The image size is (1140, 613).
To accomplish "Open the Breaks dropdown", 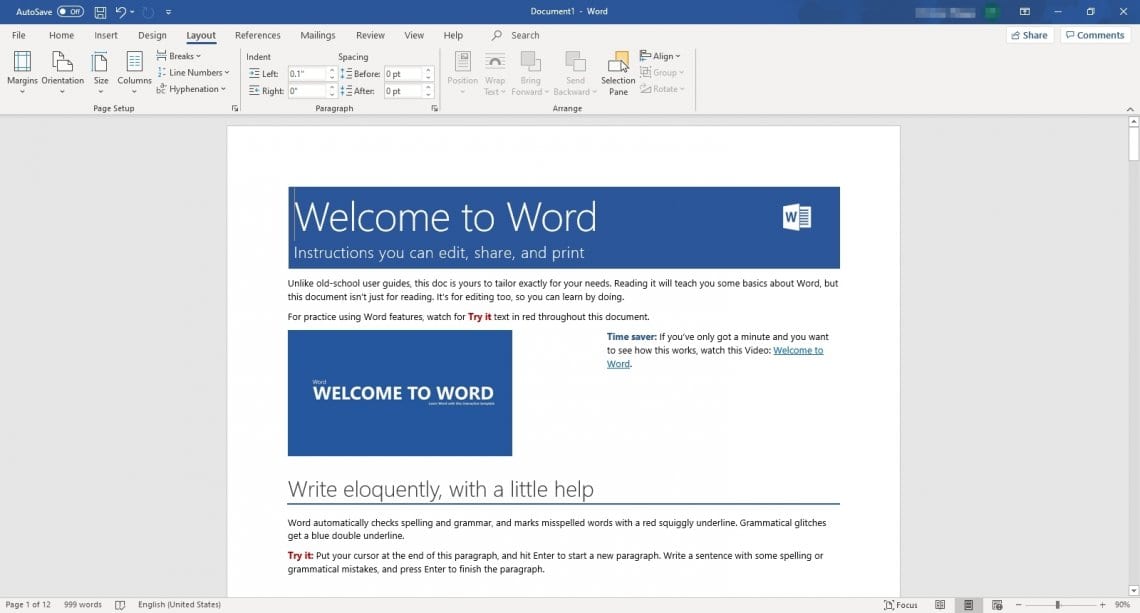I will pyautogui.click(x=180, y=55).
